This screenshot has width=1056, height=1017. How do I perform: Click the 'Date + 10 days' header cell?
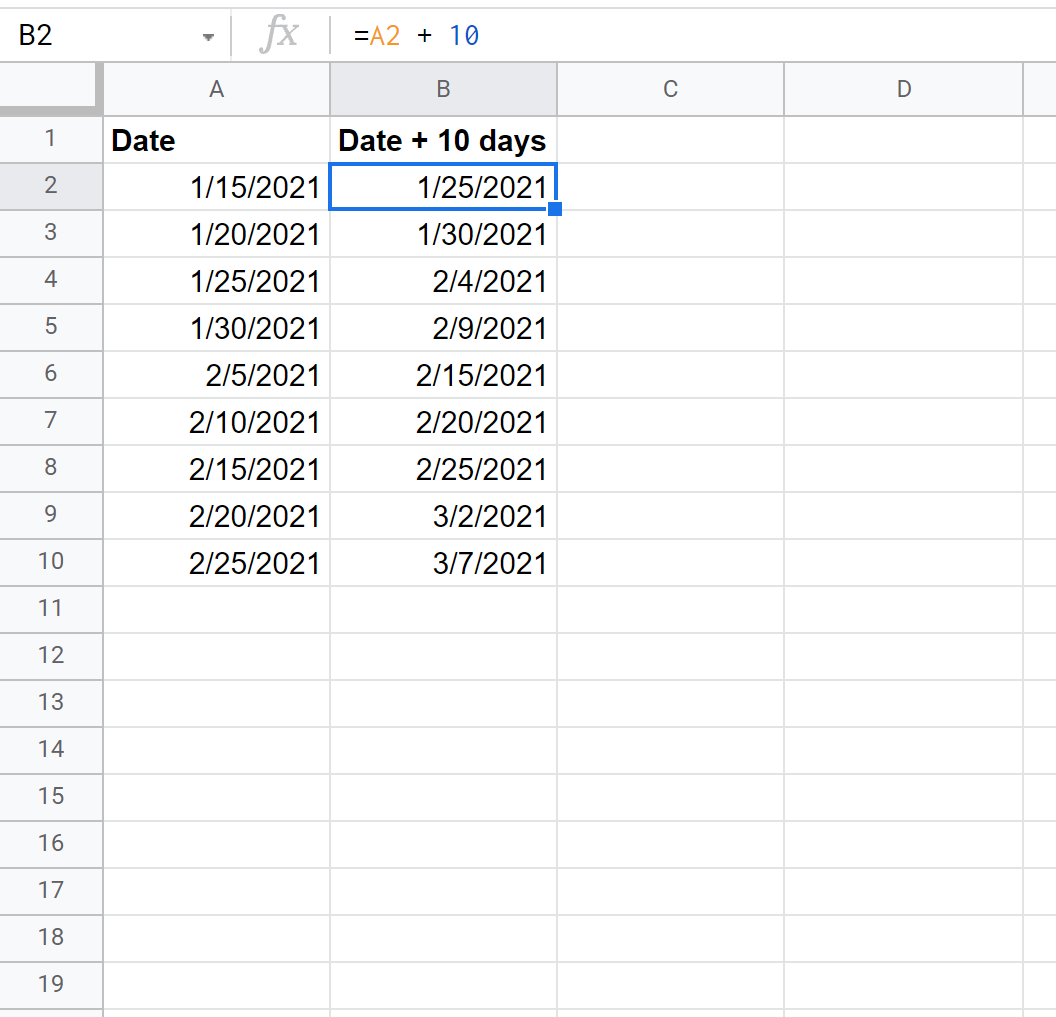point(443,141)
